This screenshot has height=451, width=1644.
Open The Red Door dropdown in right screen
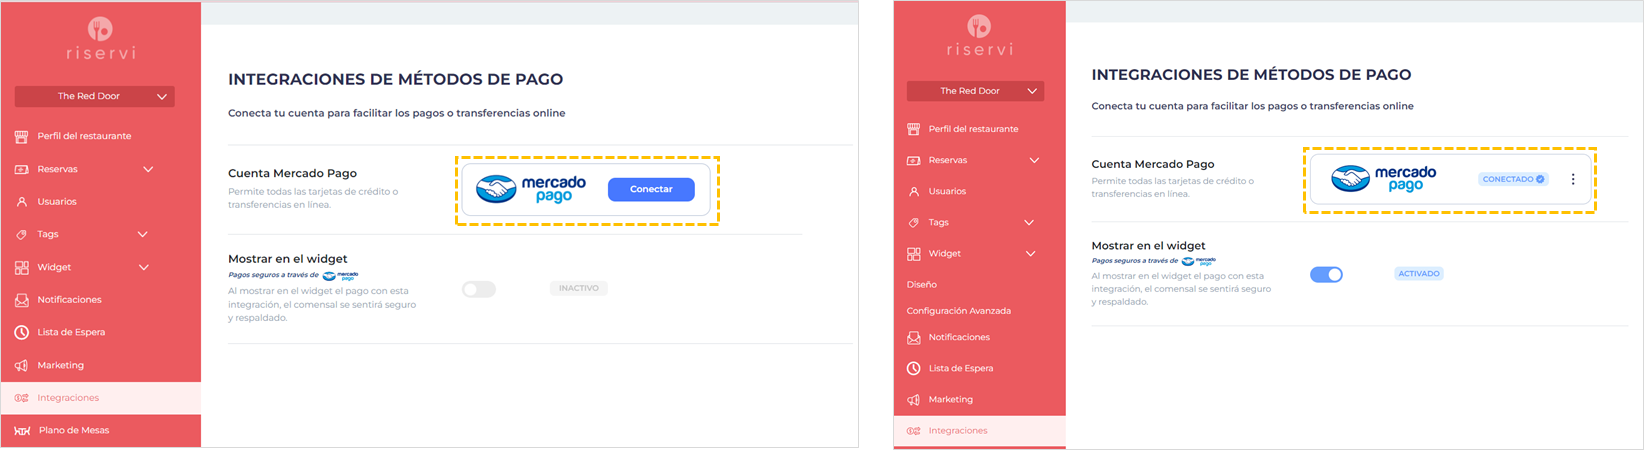click(x=975, y=91)
